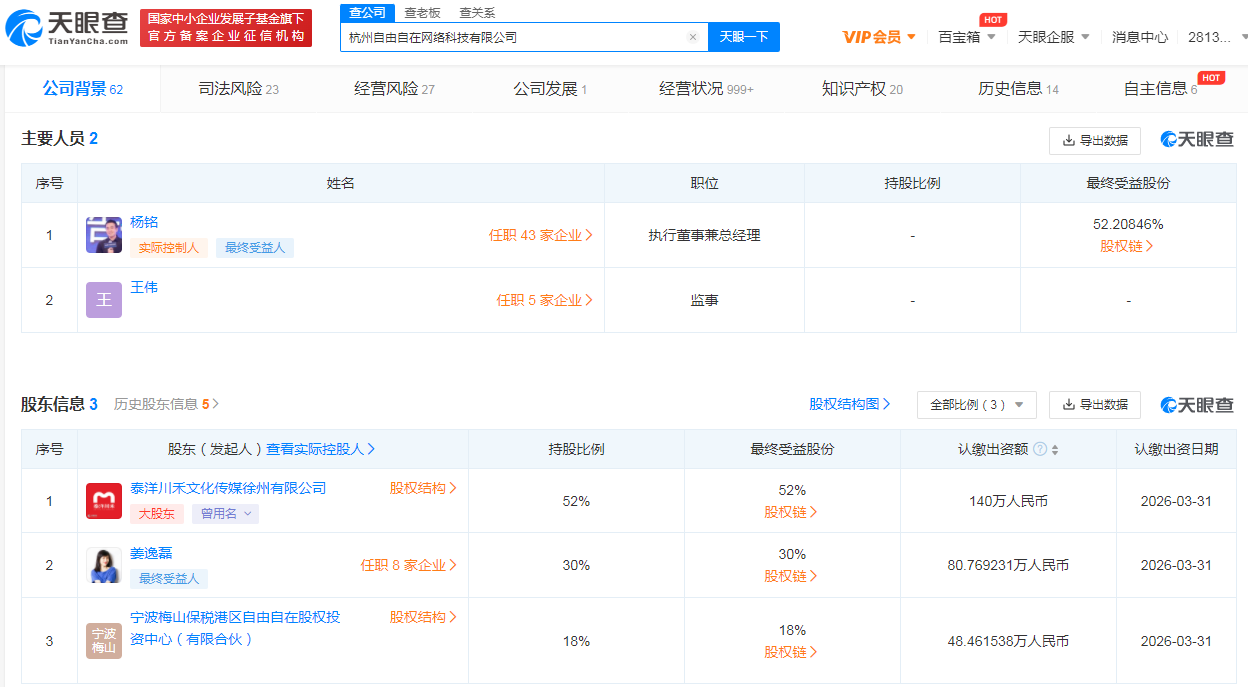Click 查看实际控股人 link
Image resolution: width=1248 pixels, height=687 pixels.
(321, 449)
